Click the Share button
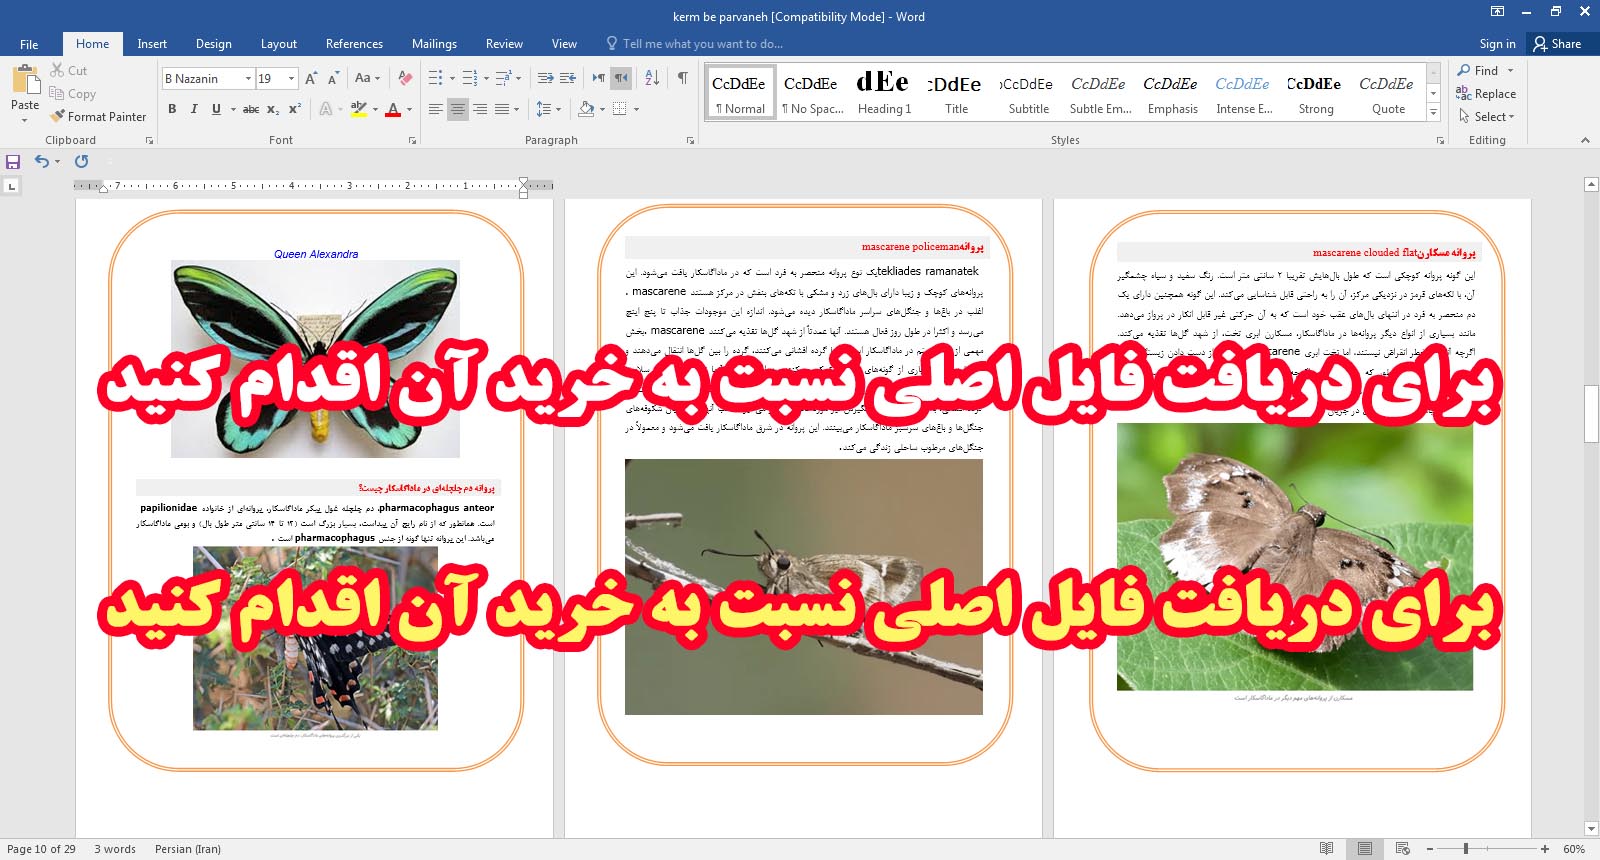Screen dimensions: 1600x860 coord(1557,44)
